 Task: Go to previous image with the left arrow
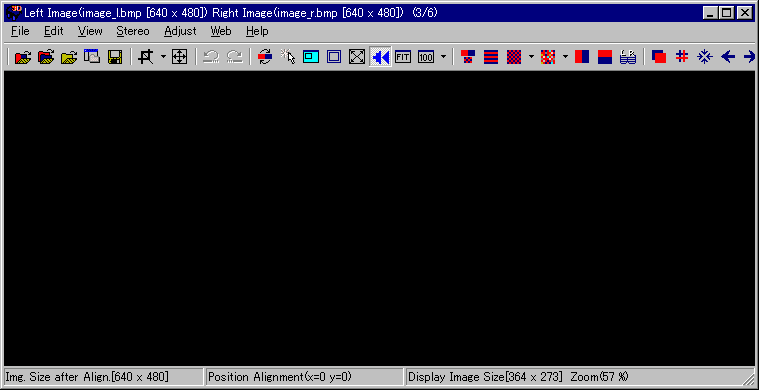click(x=728, y=57)
